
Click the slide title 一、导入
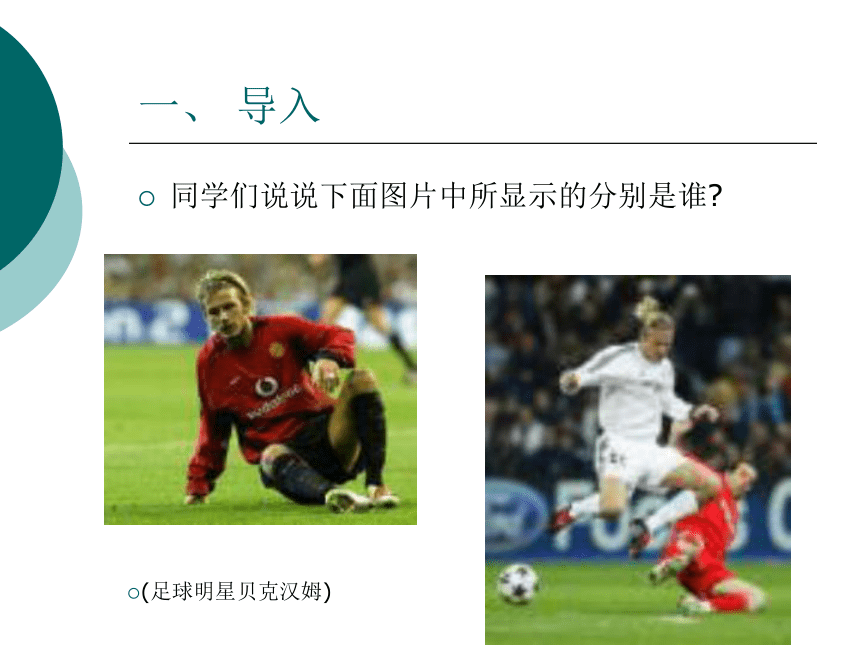point(229,105)
